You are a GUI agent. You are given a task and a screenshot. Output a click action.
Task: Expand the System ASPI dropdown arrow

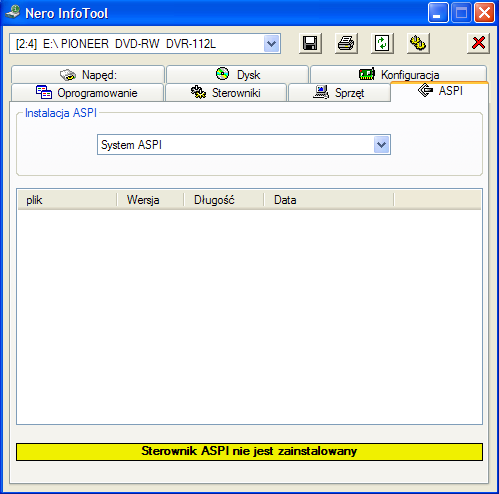pyautogui.click(x=381, y=145)
